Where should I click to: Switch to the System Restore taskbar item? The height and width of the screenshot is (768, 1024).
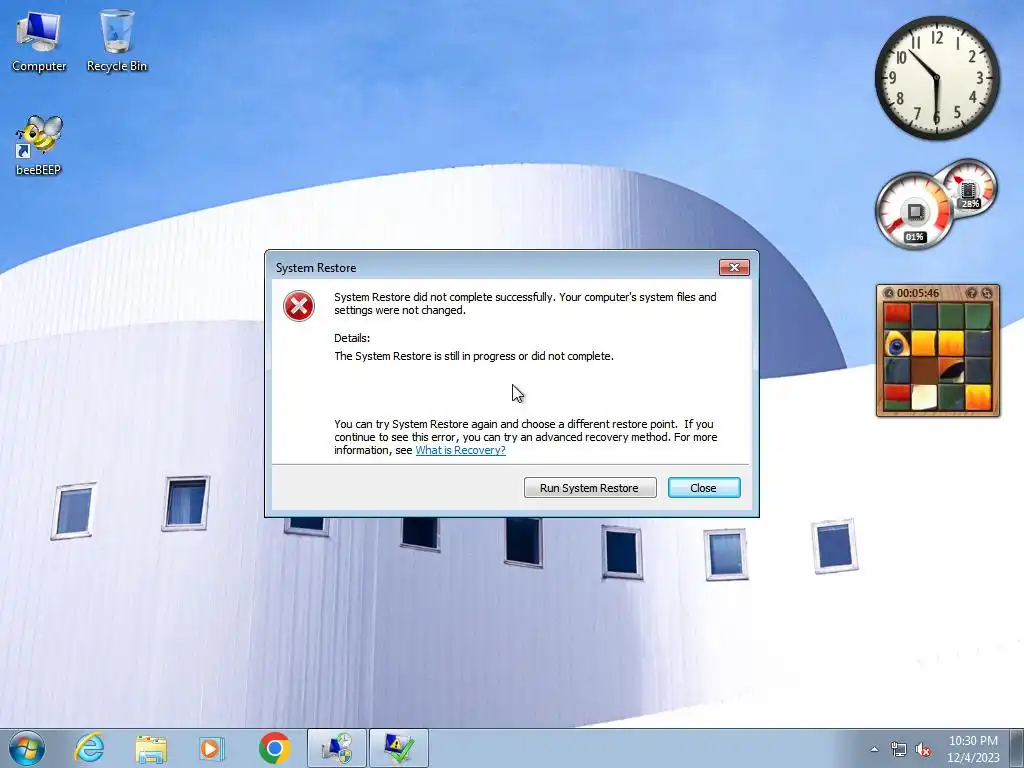(337, 748)
